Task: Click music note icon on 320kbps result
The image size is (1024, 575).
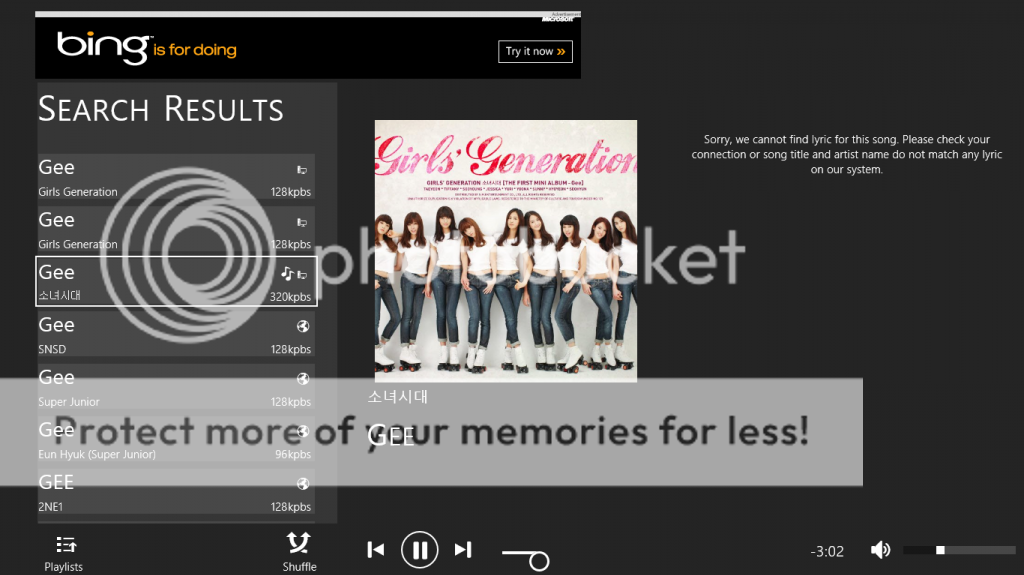Action: 287,274
